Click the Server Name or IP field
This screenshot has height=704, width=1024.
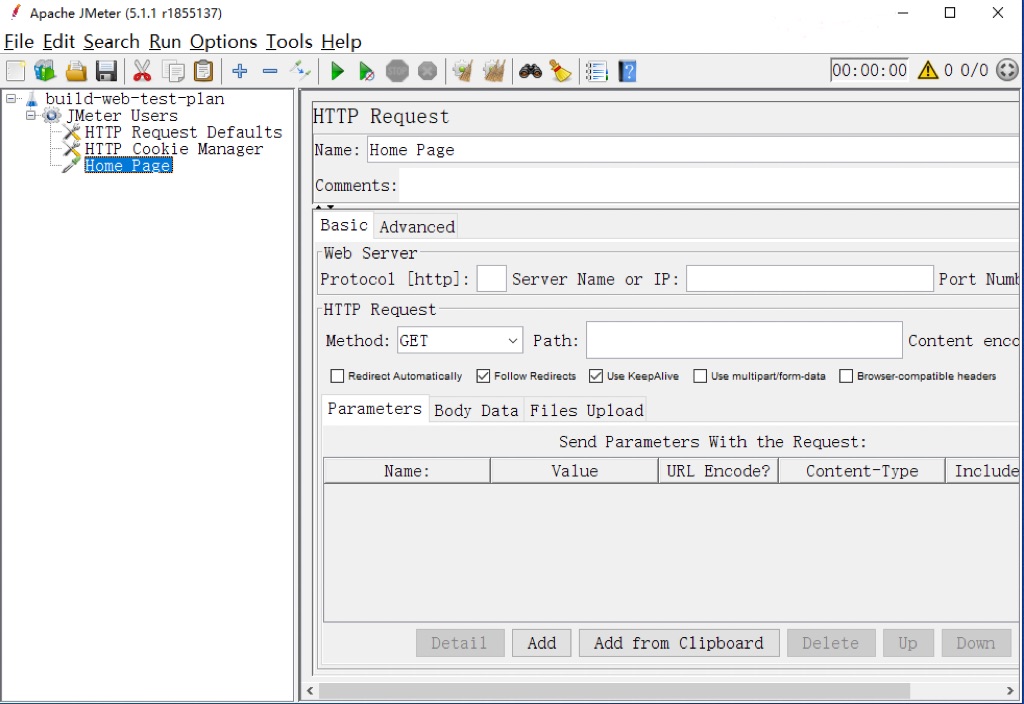click(x=809, y=279)
